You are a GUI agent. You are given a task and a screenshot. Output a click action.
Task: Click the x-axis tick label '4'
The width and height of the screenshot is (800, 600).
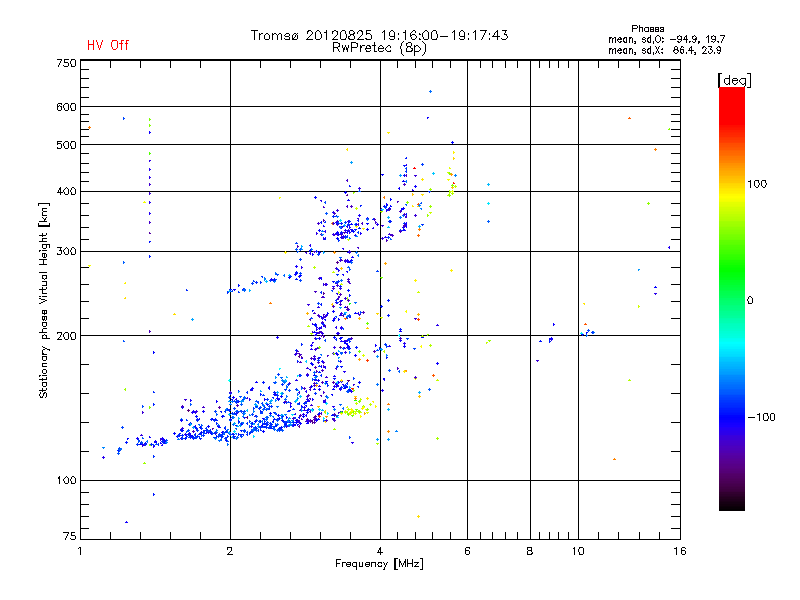click(380, 551)
